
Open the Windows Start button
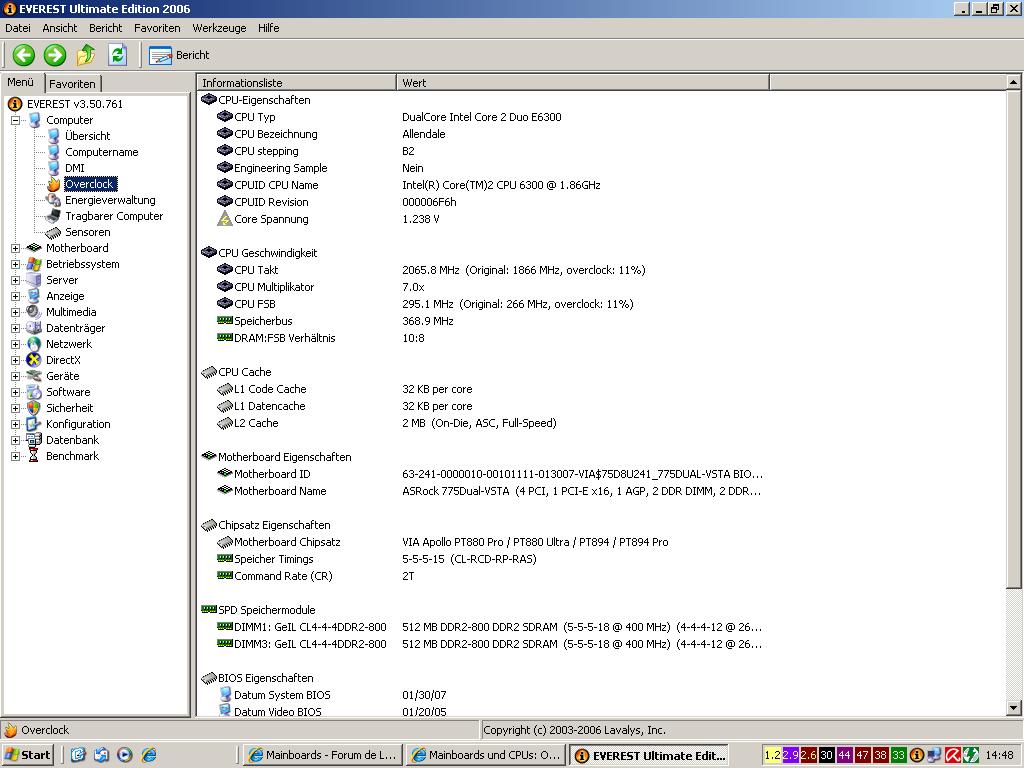[27, 755]
